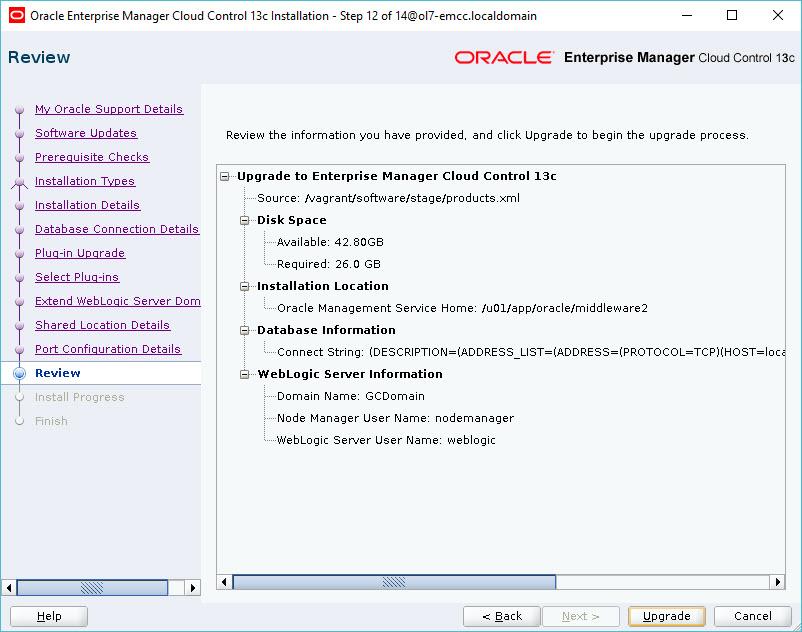Maximize the installer window
This screenshot has height=632, width=802.
click(x=732, y=15)
